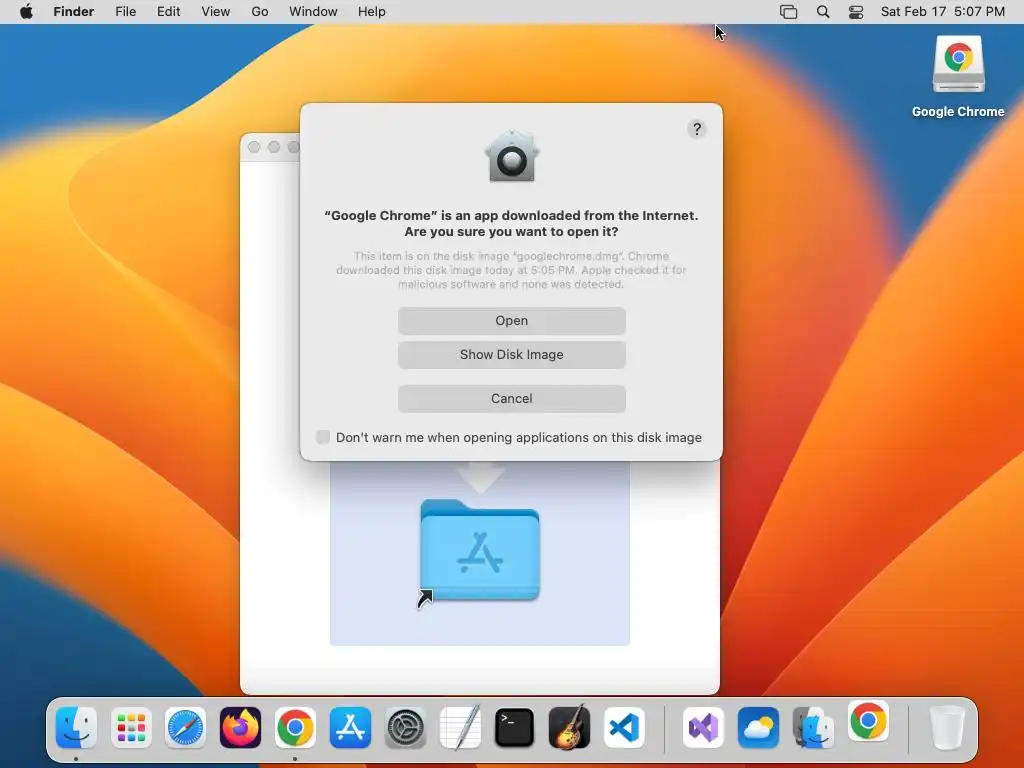
Task: Launch Safari from the Dock
Action: pyautogui.click(x=185, y=727)
